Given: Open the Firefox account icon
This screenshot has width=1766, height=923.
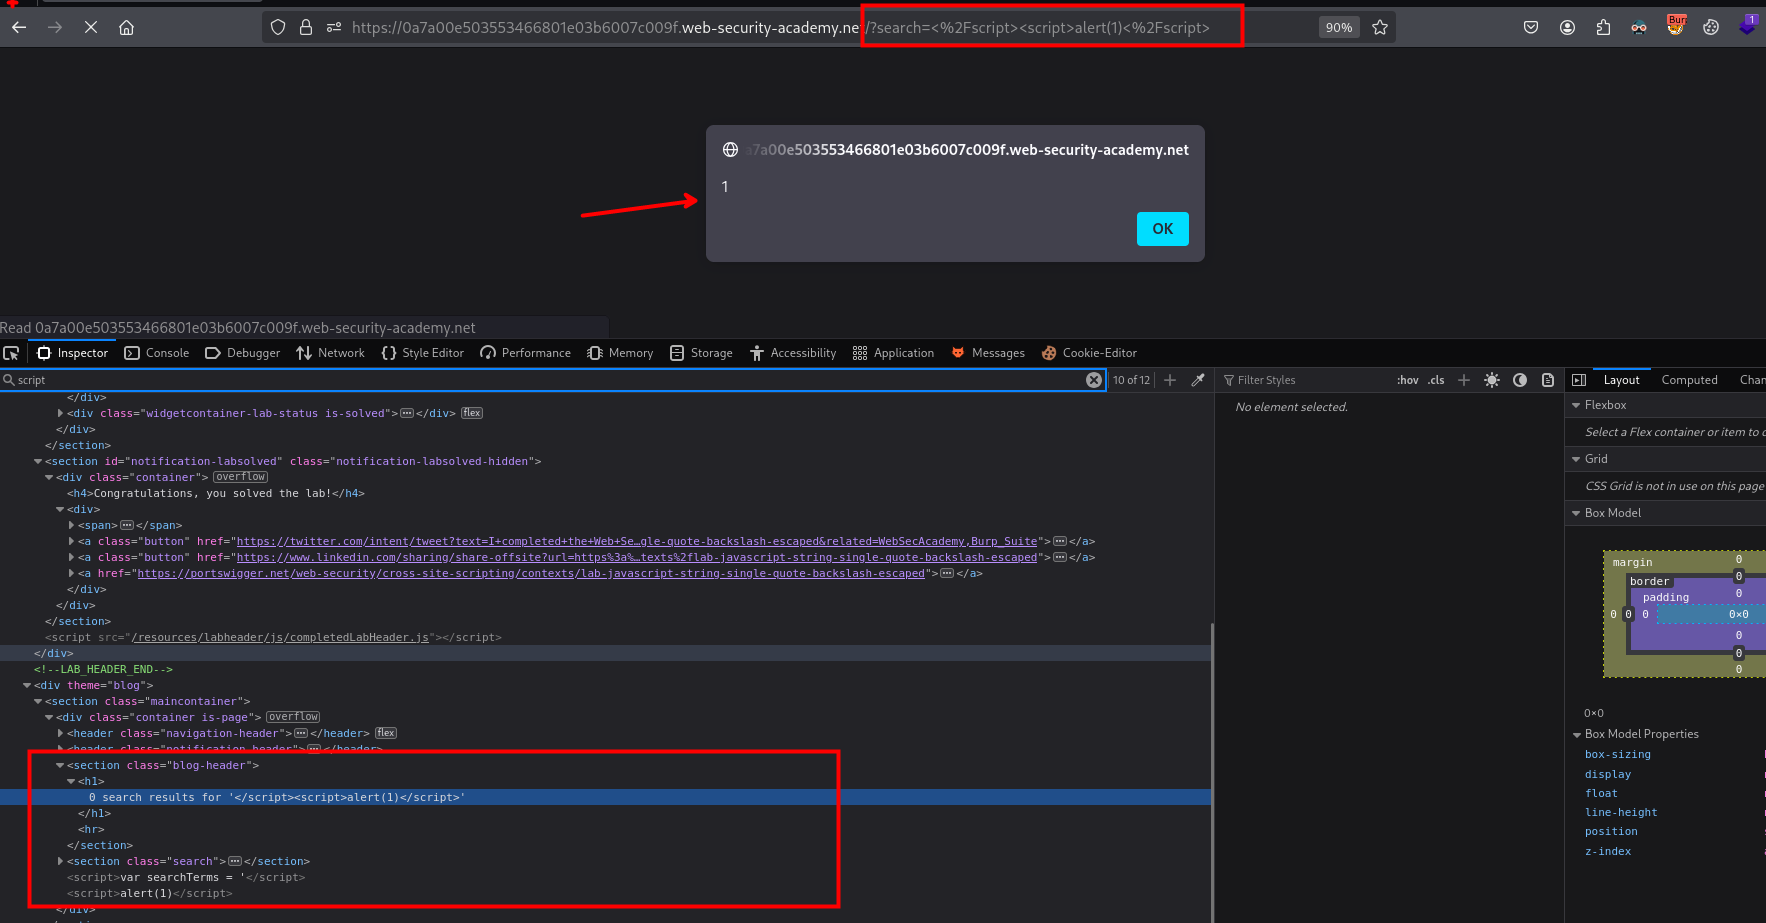Looking at the screenshot, I should tap(1567, 28).
